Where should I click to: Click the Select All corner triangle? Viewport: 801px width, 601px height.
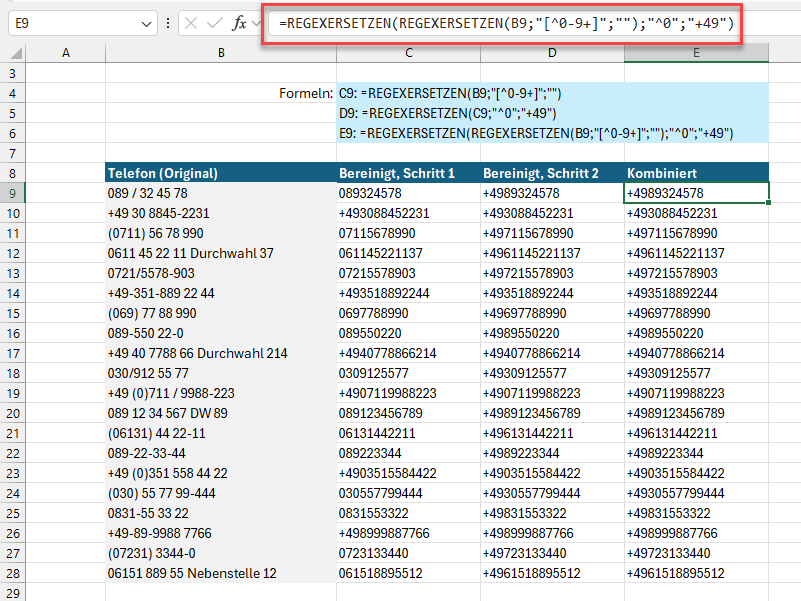click(x=13, y=53)
